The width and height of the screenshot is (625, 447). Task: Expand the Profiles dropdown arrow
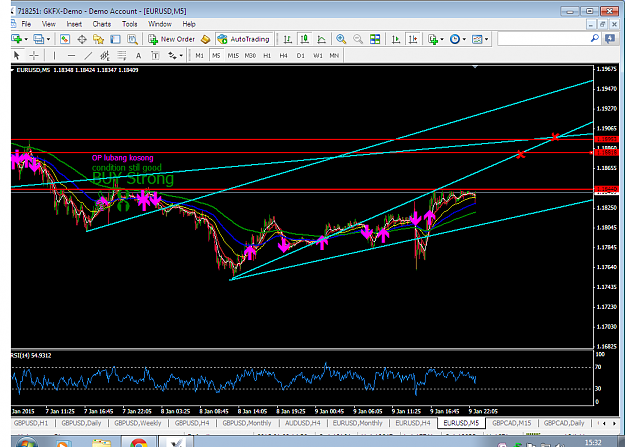pyautogui.click(x=48, y=39)
